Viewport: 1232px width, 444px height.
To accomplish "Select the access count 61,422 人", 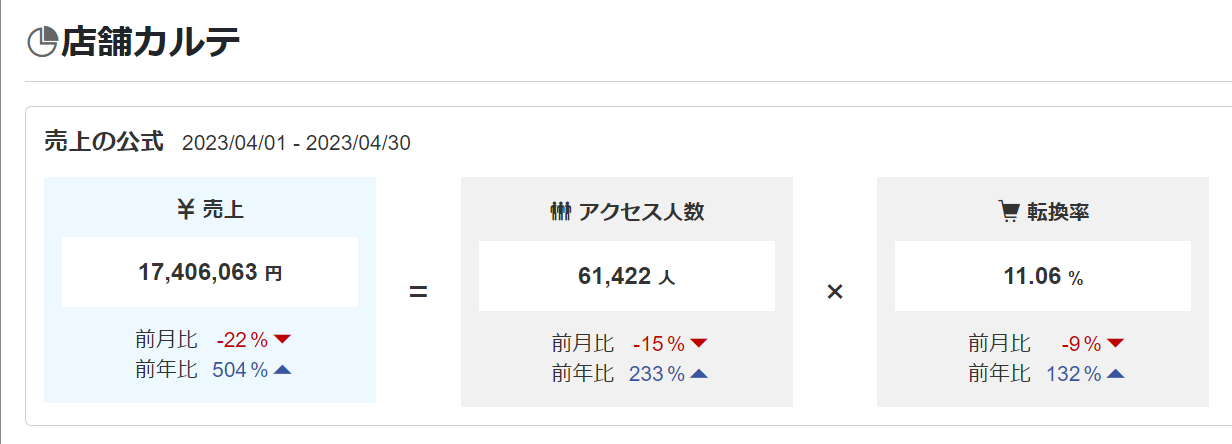I will [x=626, y=276].
